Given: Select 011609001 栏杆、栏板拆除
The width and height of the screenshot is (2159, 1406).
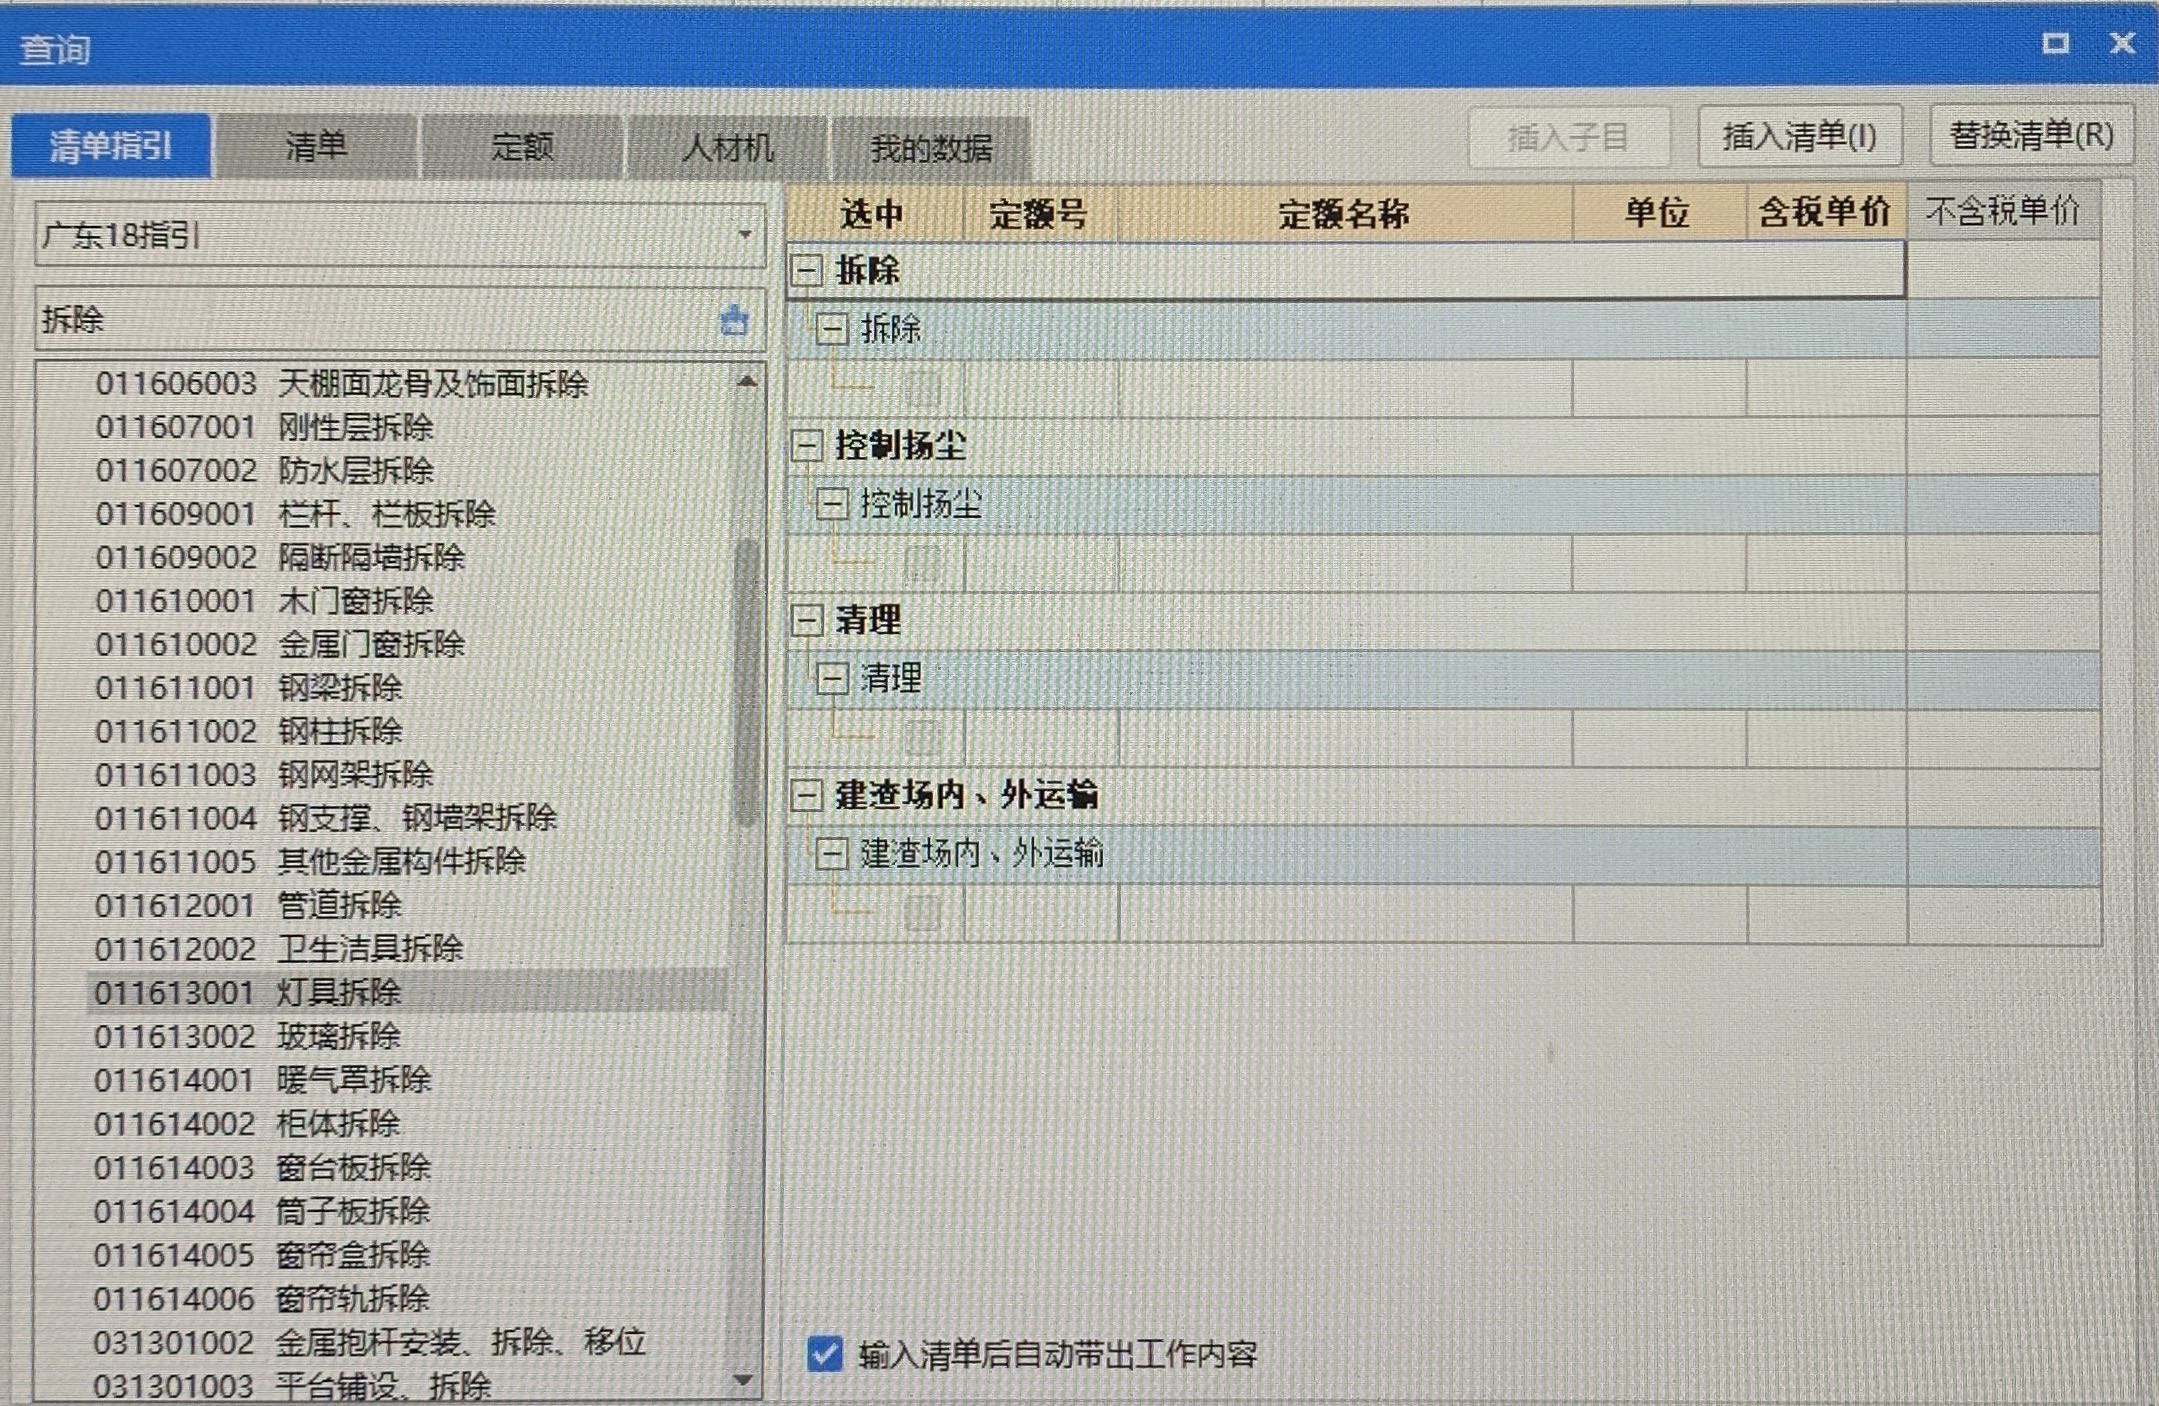Looking at the screenshot, I should click(x=295, y=514).
